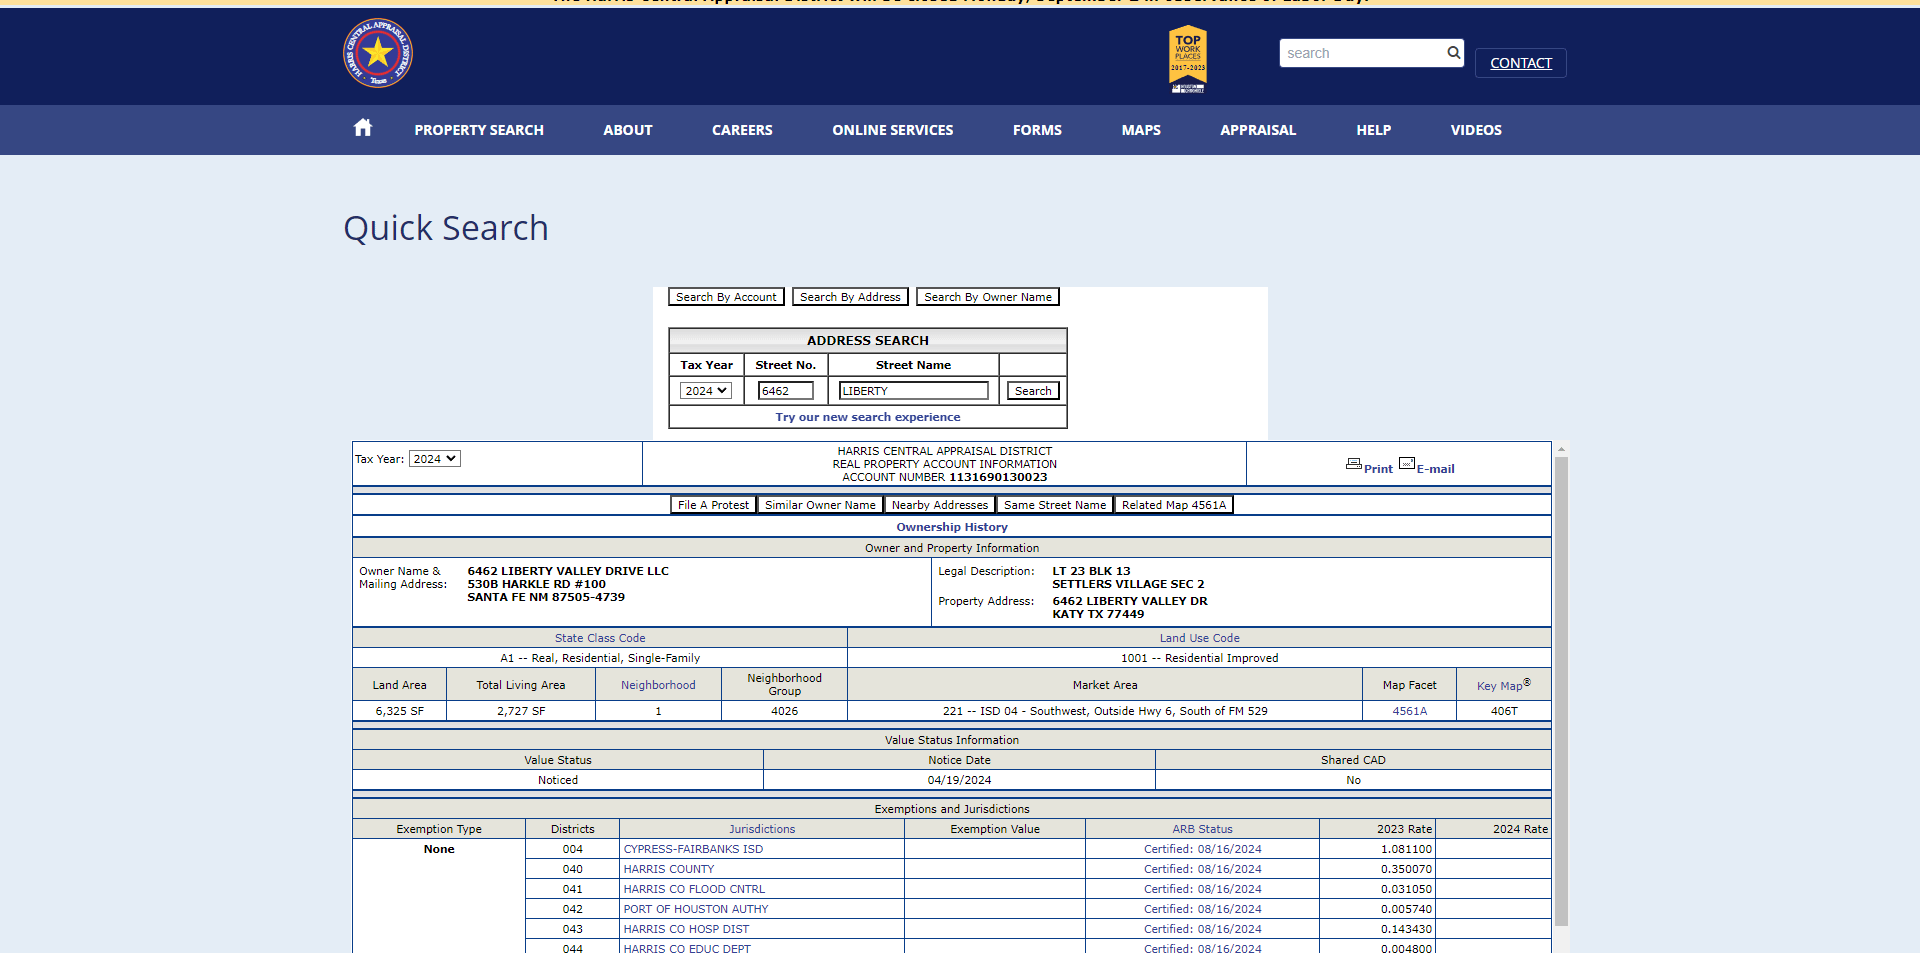Click Same Street Name button
The height and width of the screenshot is (953, 1920).
[x=1055, y=505]
